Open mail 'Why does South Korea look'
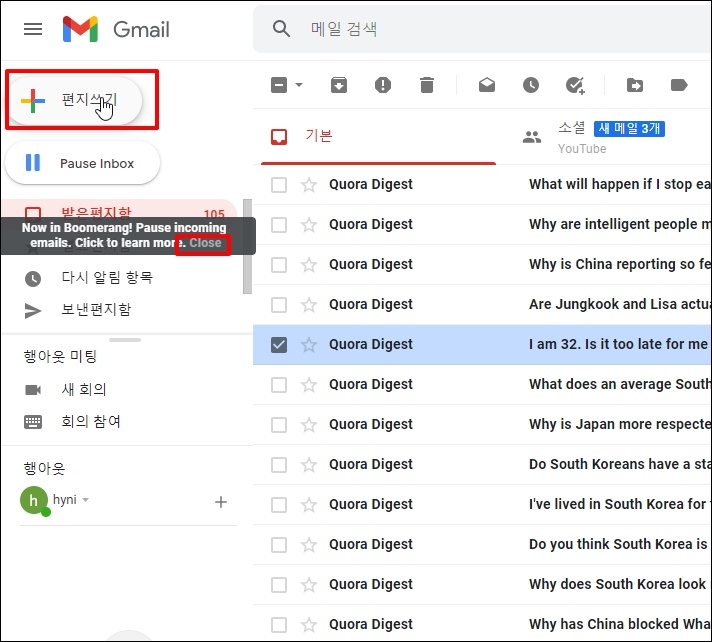The width and height of the screenshot is (712, 642). coord(482,584)
